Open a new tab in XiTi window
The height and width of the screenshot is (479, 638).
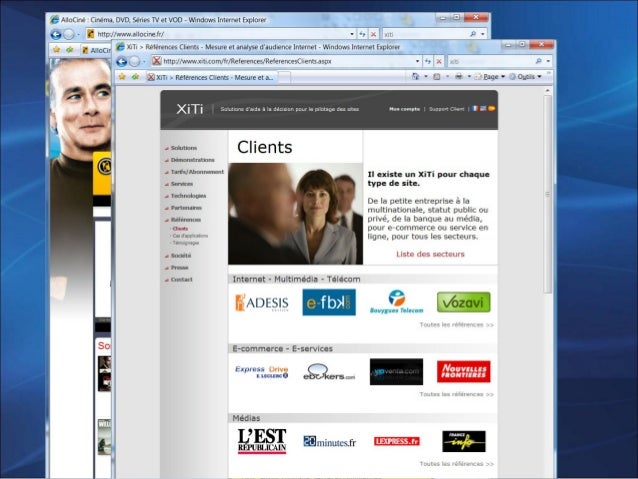pos(284,77)
